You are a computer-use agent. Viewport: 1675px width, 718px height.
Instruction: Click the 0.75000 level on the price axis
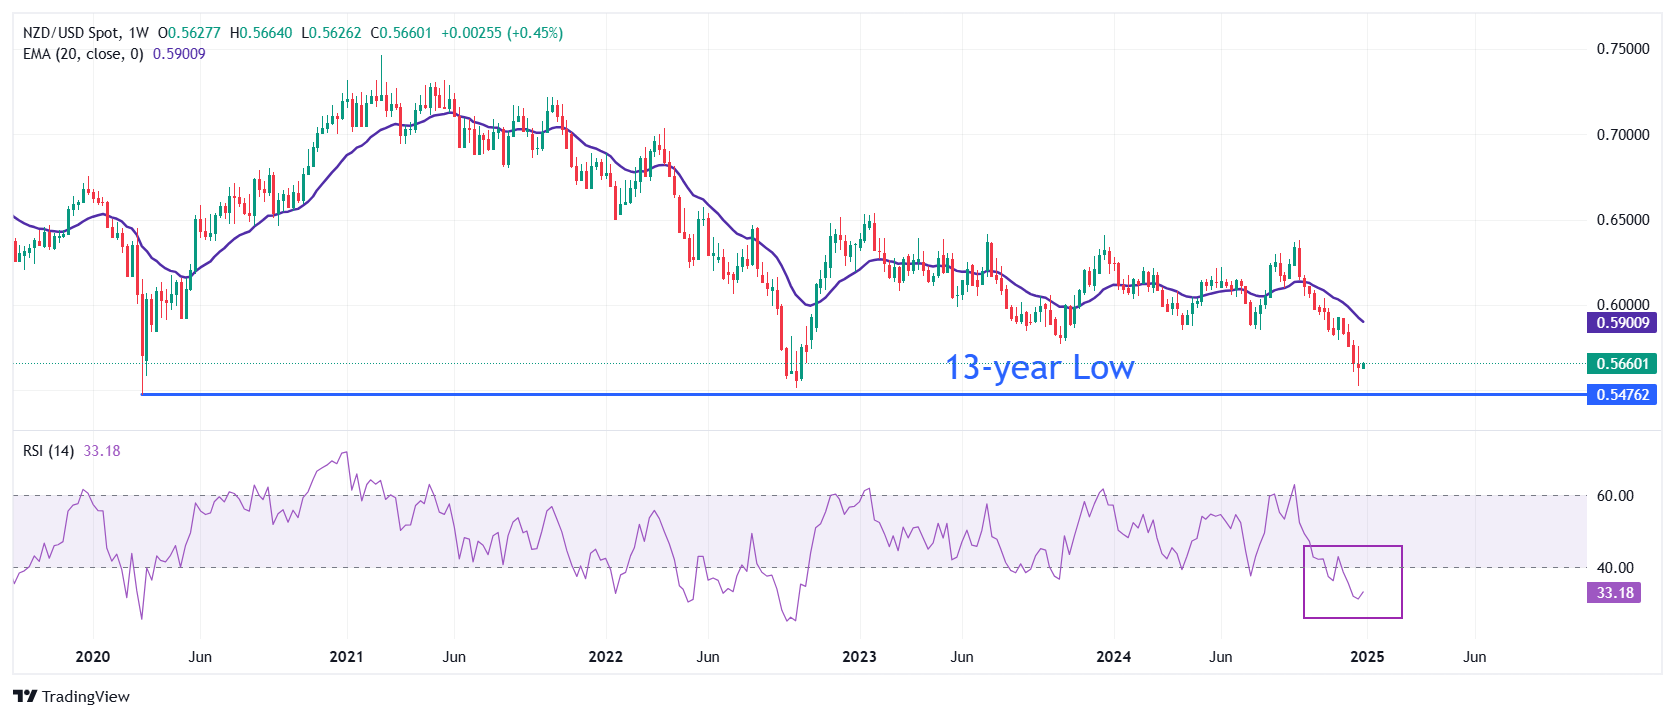coord(1622,49)
